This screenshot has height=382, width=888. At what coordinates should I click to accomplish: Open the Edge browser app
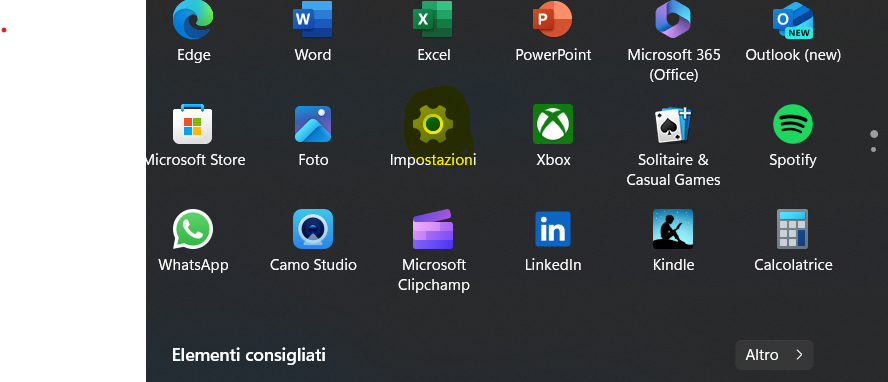click(193, 20)
